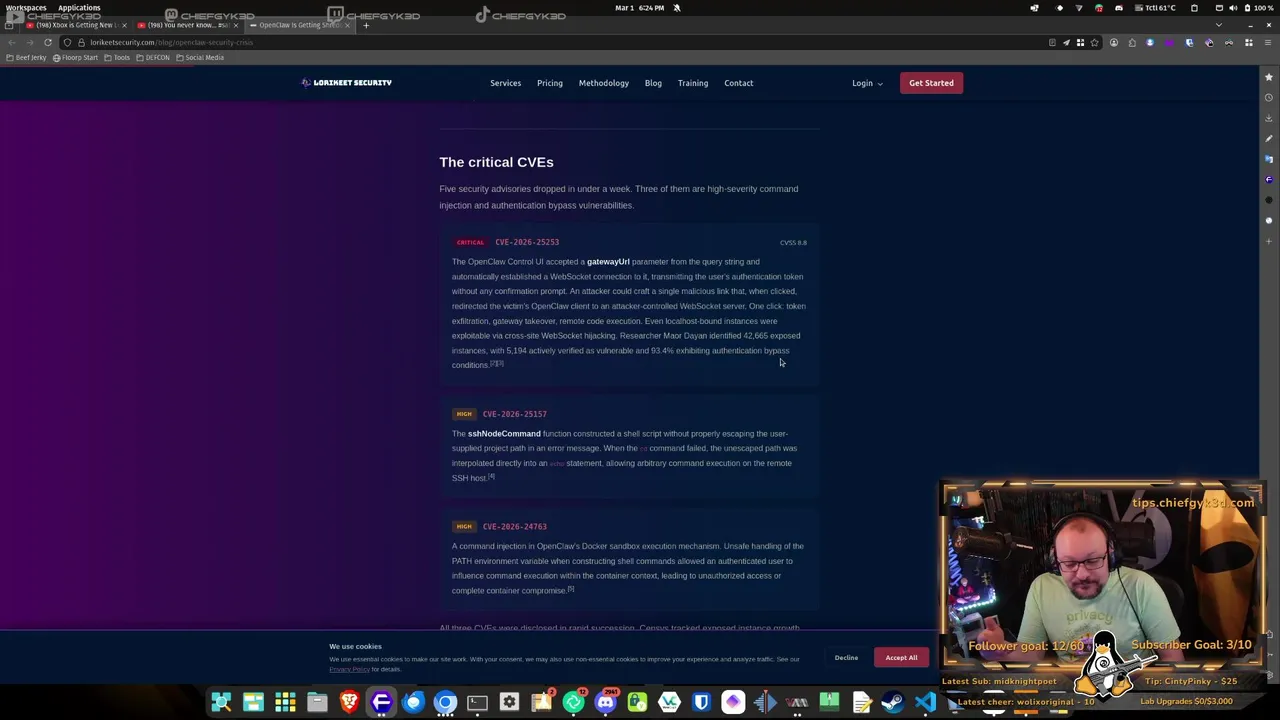The width and height of the screenshot is (1280, 720).
Task: Open the Services nav item
Action: pyautogui.click(x=505, y=83)
